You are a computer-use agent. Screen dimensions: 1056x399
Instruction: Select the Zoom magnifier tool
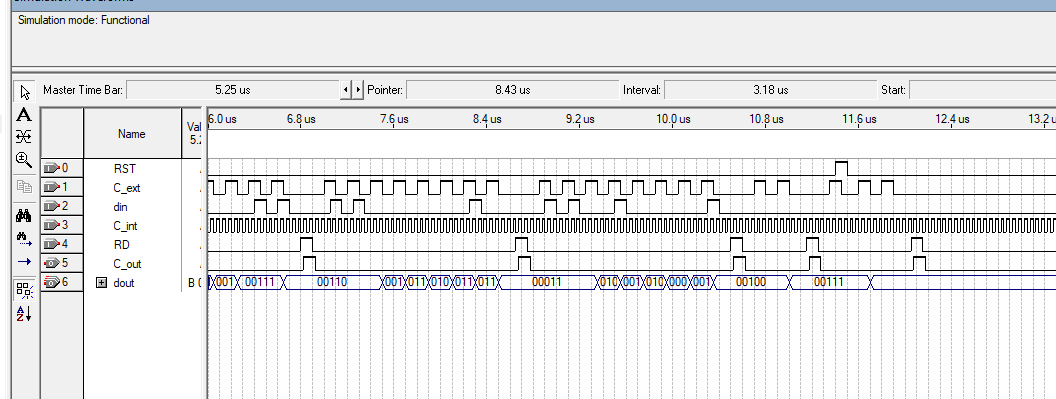point(24,160)
